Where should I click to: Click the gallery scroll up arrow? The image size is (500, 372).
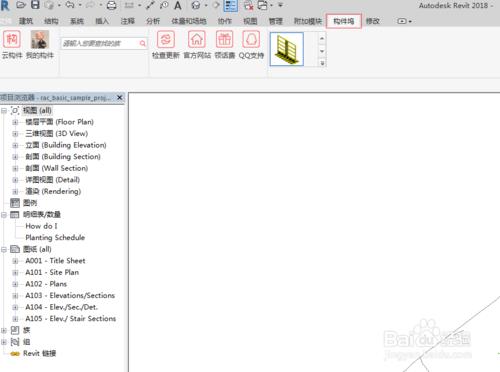322,38
